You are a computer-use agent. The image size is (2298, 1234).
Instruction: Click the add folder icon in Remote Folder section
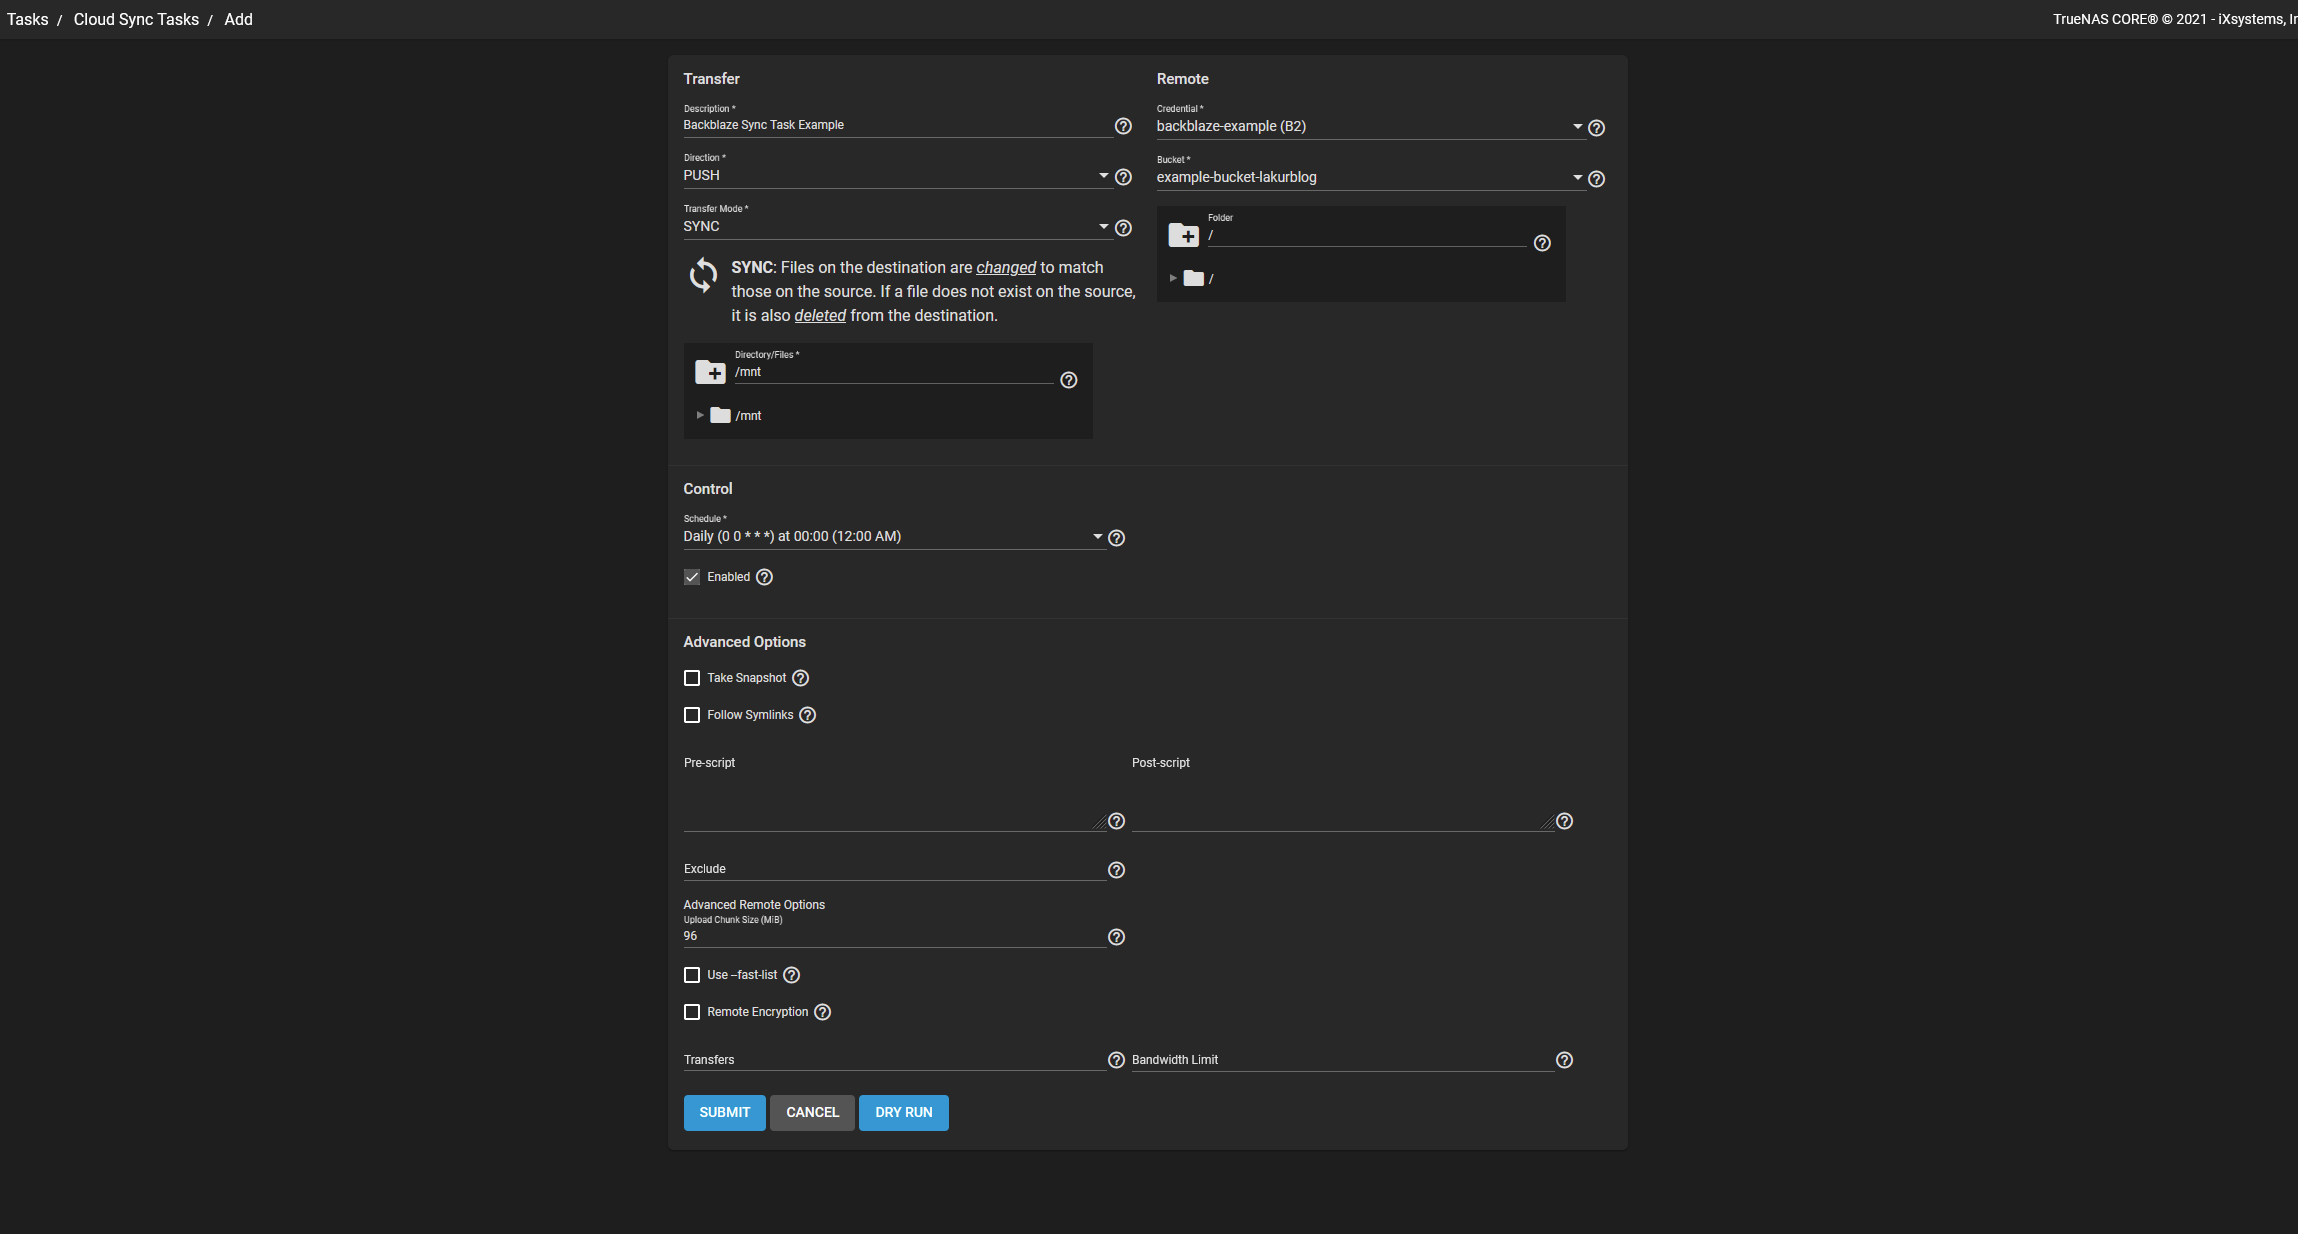1186,235
